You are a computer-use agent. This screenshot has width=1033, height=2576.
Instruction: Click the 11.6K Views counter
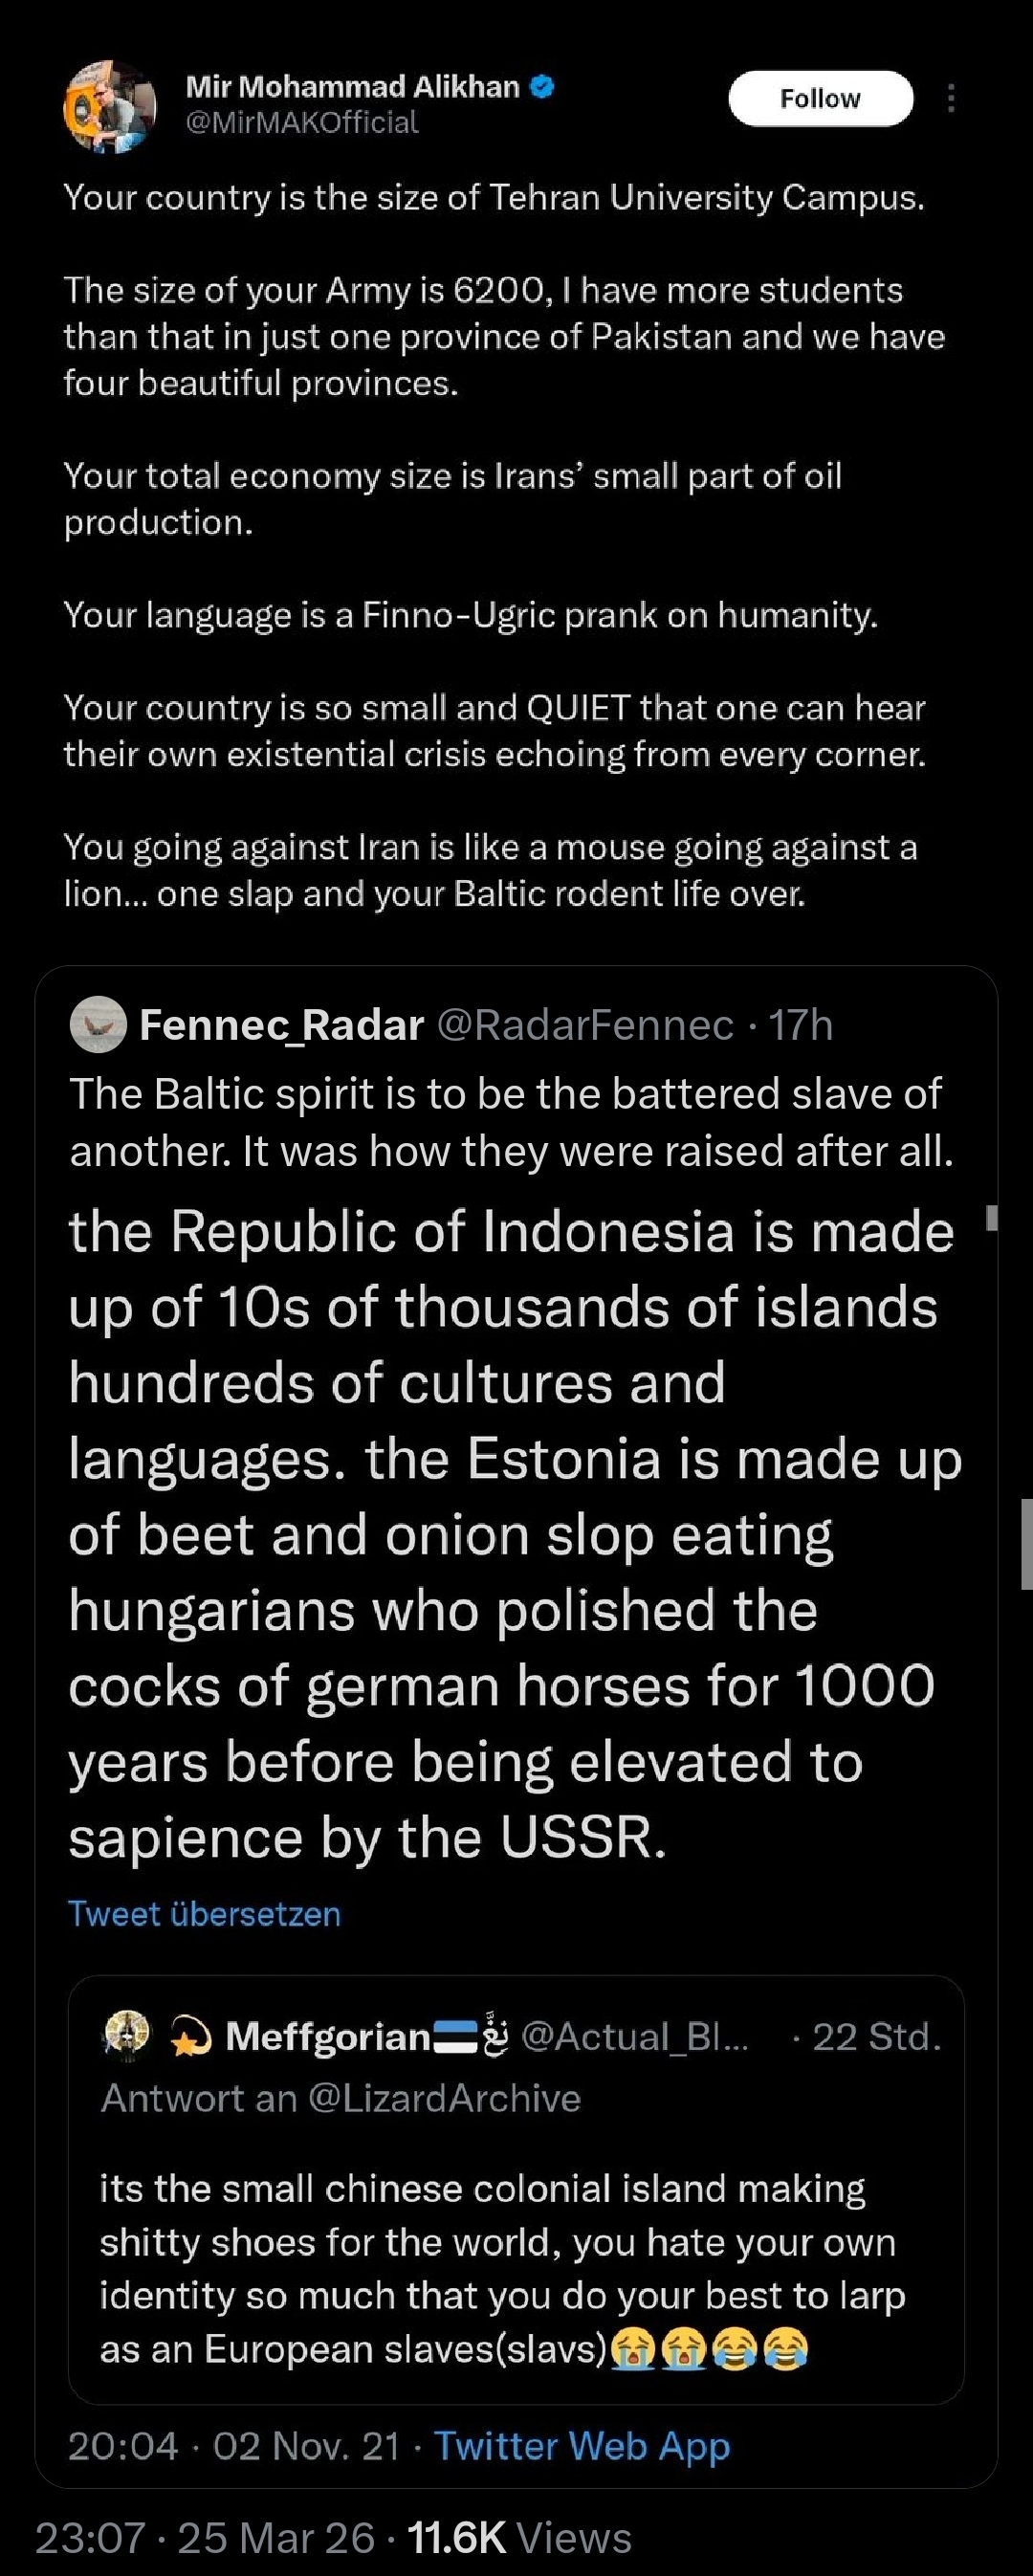520,2537
